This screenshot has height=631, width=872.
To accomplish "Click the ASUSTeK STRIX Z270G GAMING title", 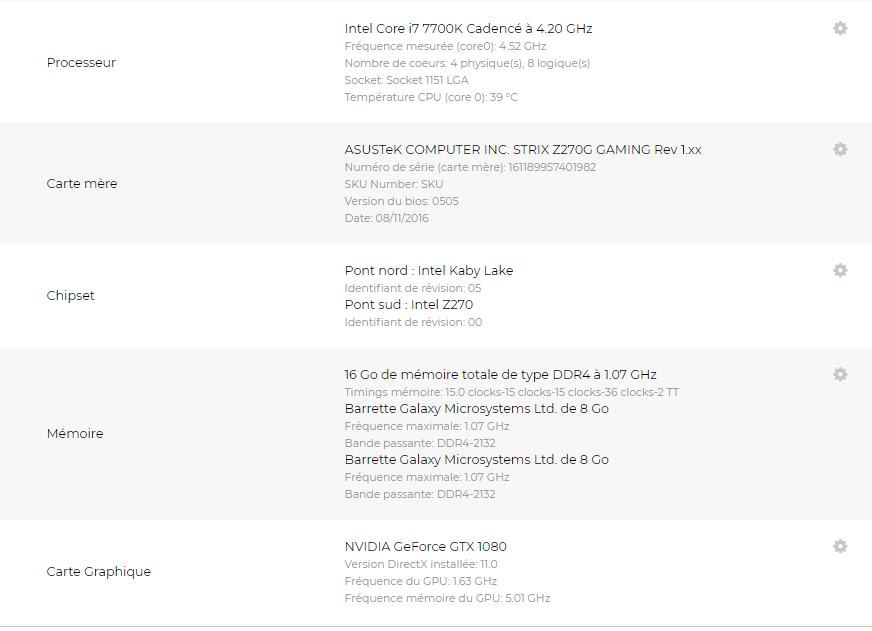I will pos(523,150).
